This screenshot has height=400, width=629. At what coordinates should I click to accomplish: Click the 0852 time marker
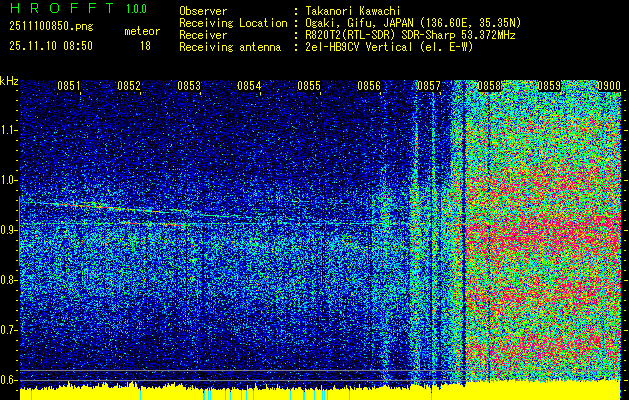(129, 86)
